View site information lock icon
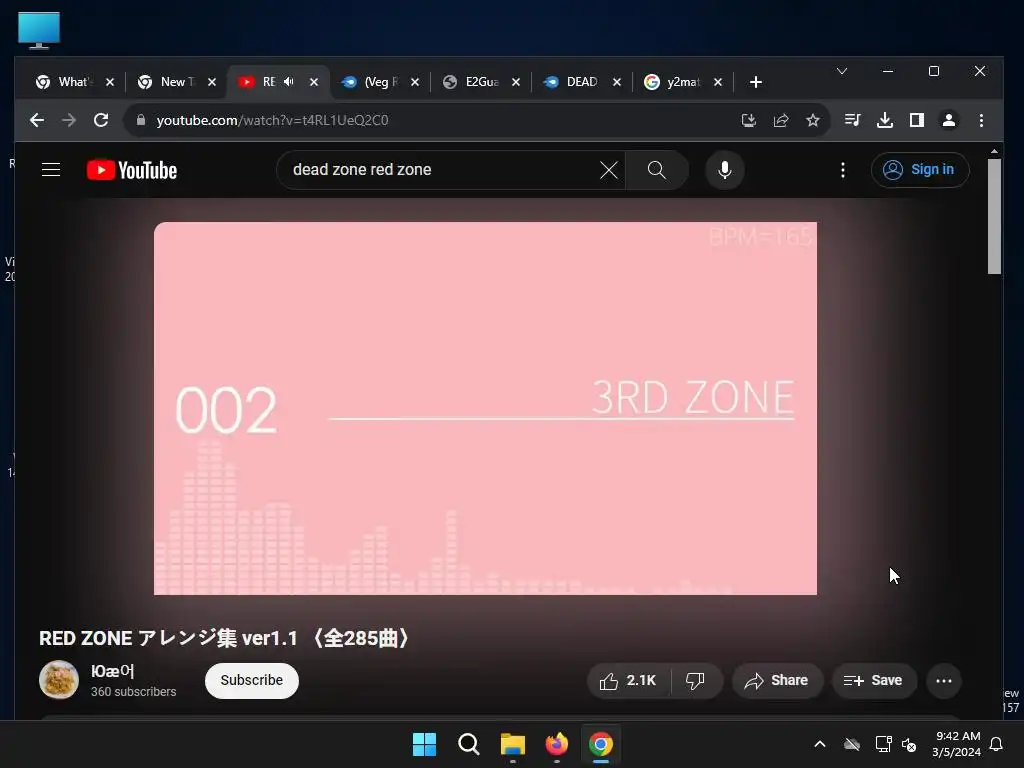 coord(140,120)
